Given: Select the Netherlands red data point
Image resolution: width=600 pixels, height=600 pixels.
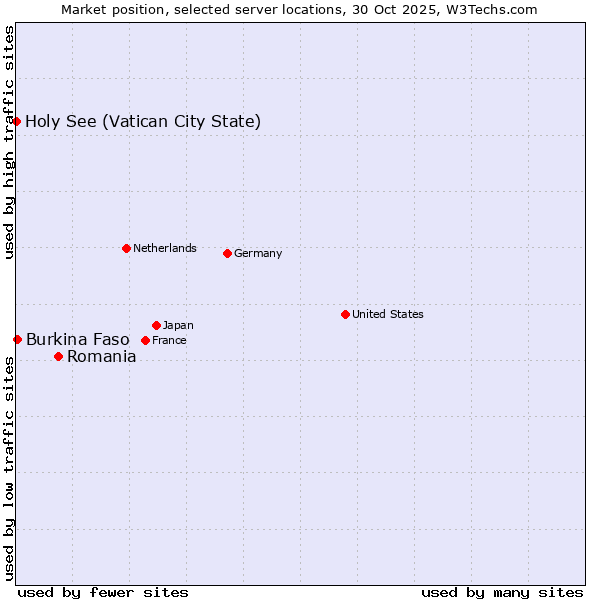Looking at the screenshot, I should click(126, 248).
